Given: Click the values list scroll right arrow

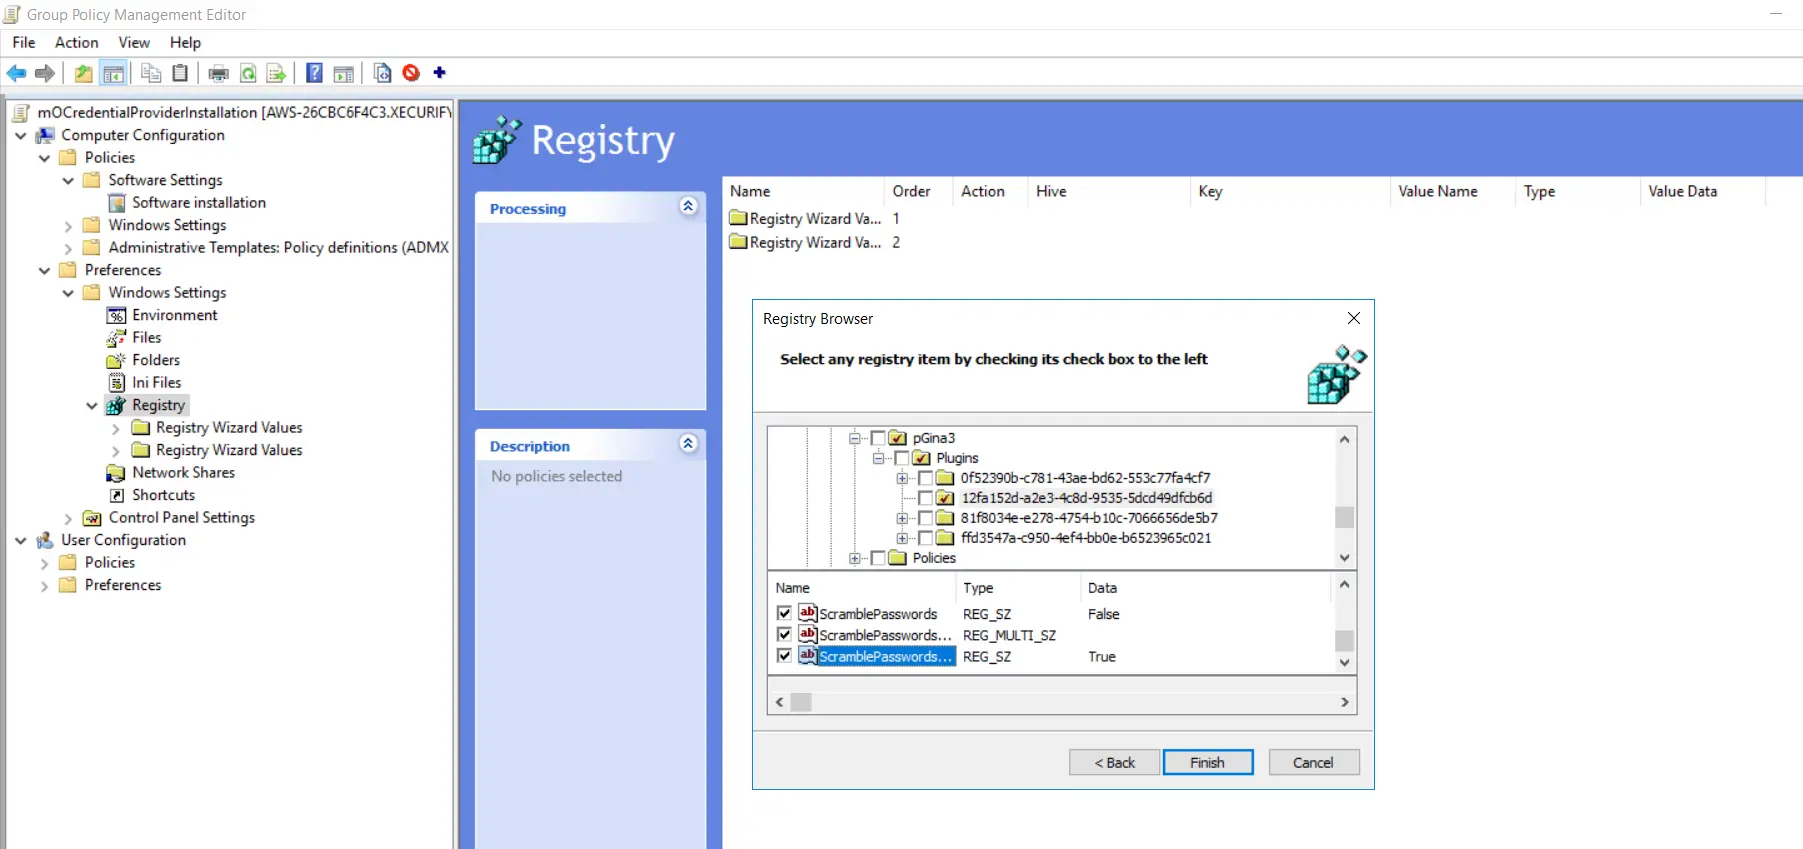Looking at the screenshot, I should click(1344, 702).
